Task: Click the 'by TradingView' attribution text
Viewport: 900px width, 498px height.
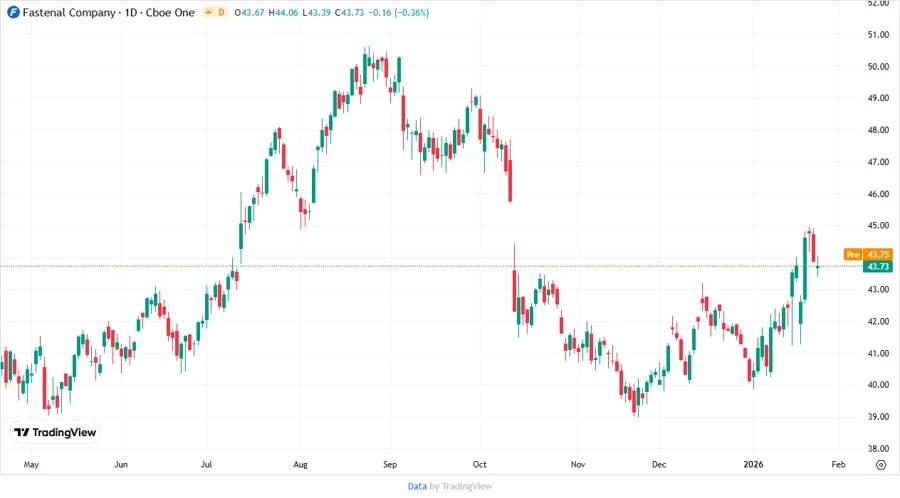Action: (461, 486)
